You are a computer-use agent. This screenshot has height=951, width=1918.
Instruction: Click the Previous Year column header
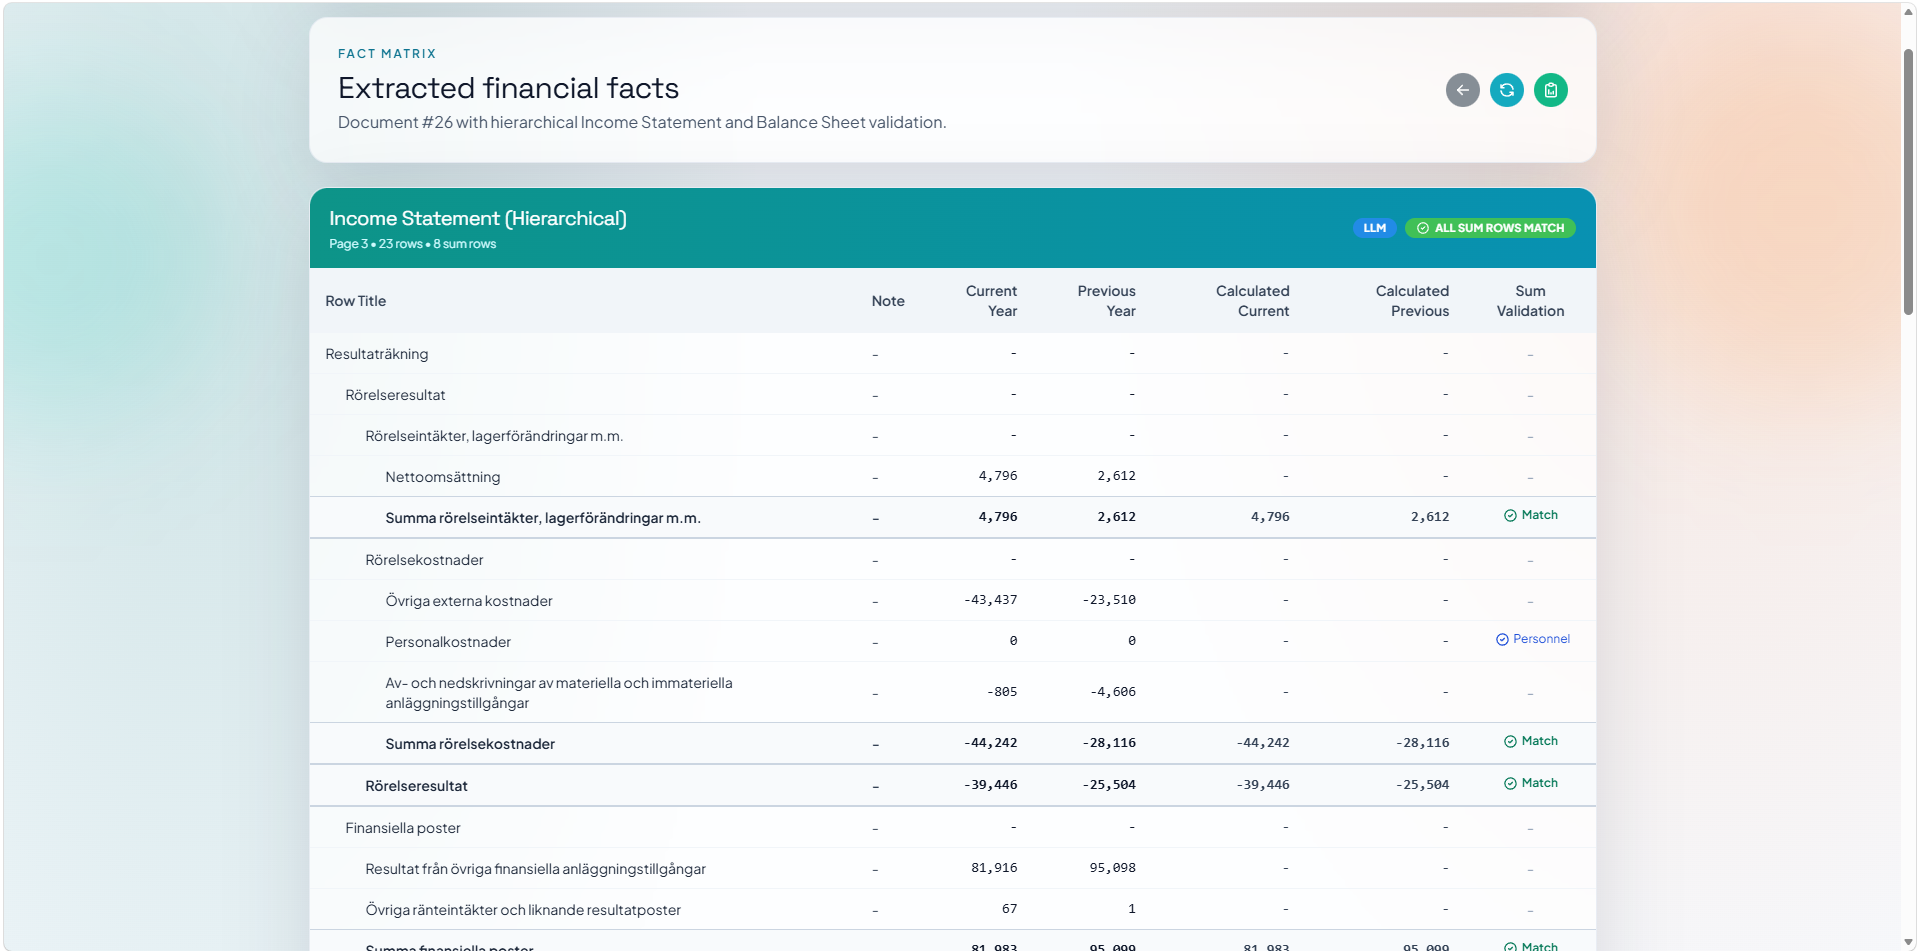pyautogui.click(x=1106, y=301)
